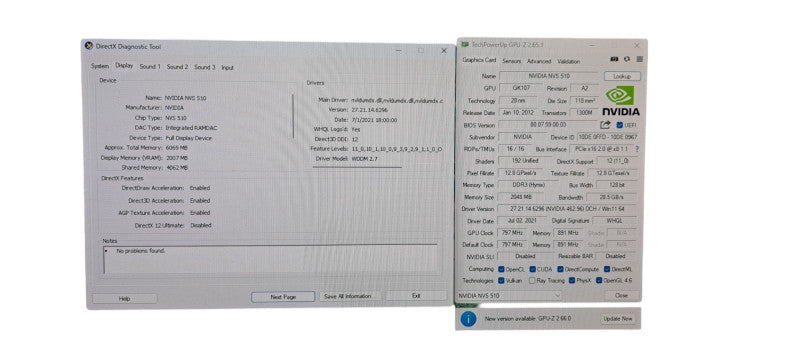Click the Lookup button

click(622, 76)
